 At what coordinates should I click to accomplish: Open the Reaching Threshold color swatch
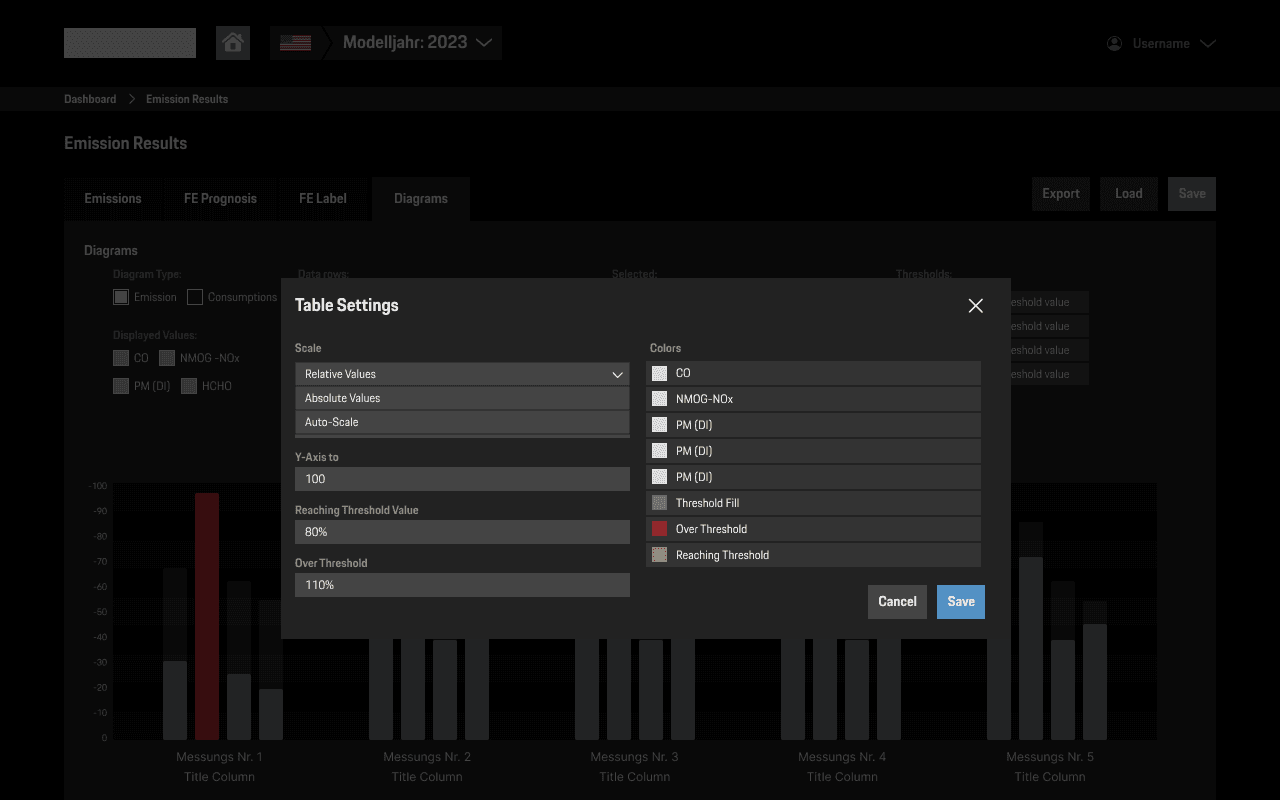(x=659, y=554)
